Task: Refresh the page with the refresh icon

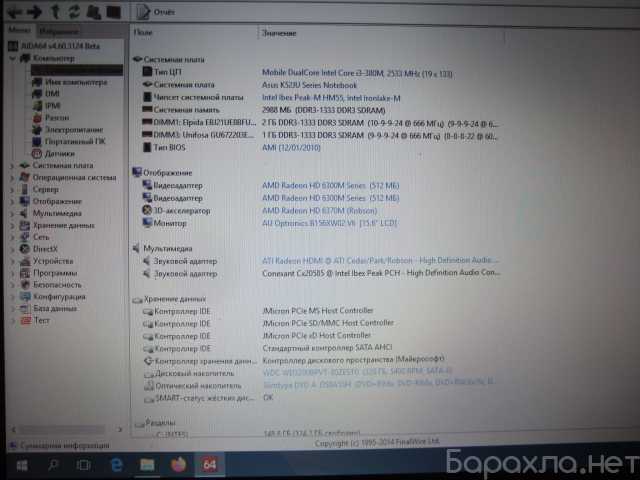Action: point(74,12)
